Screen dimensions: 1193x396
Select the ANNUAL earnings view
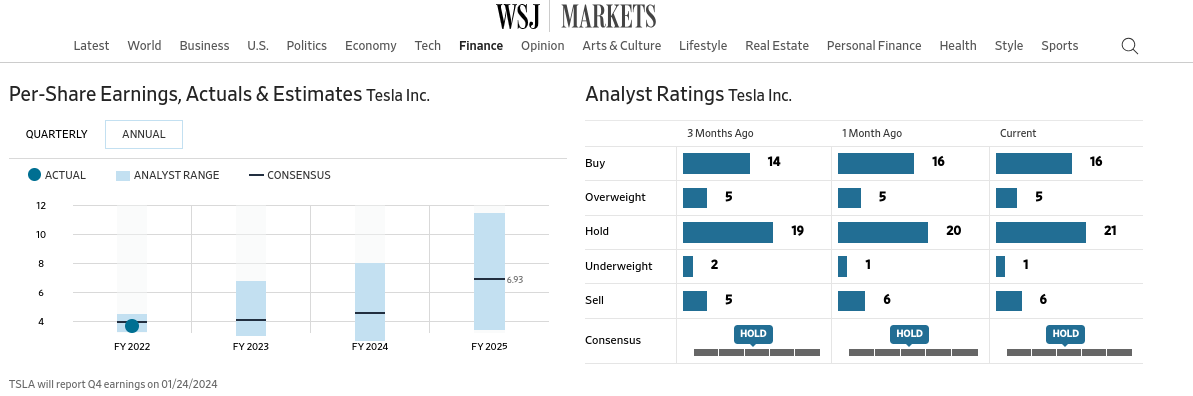(144, 134)
